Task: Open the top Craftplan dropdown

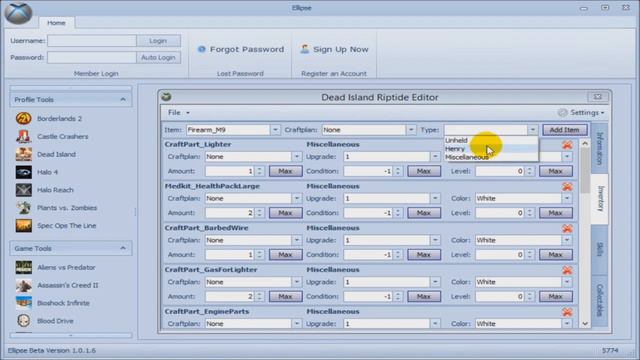Action: 411,130
